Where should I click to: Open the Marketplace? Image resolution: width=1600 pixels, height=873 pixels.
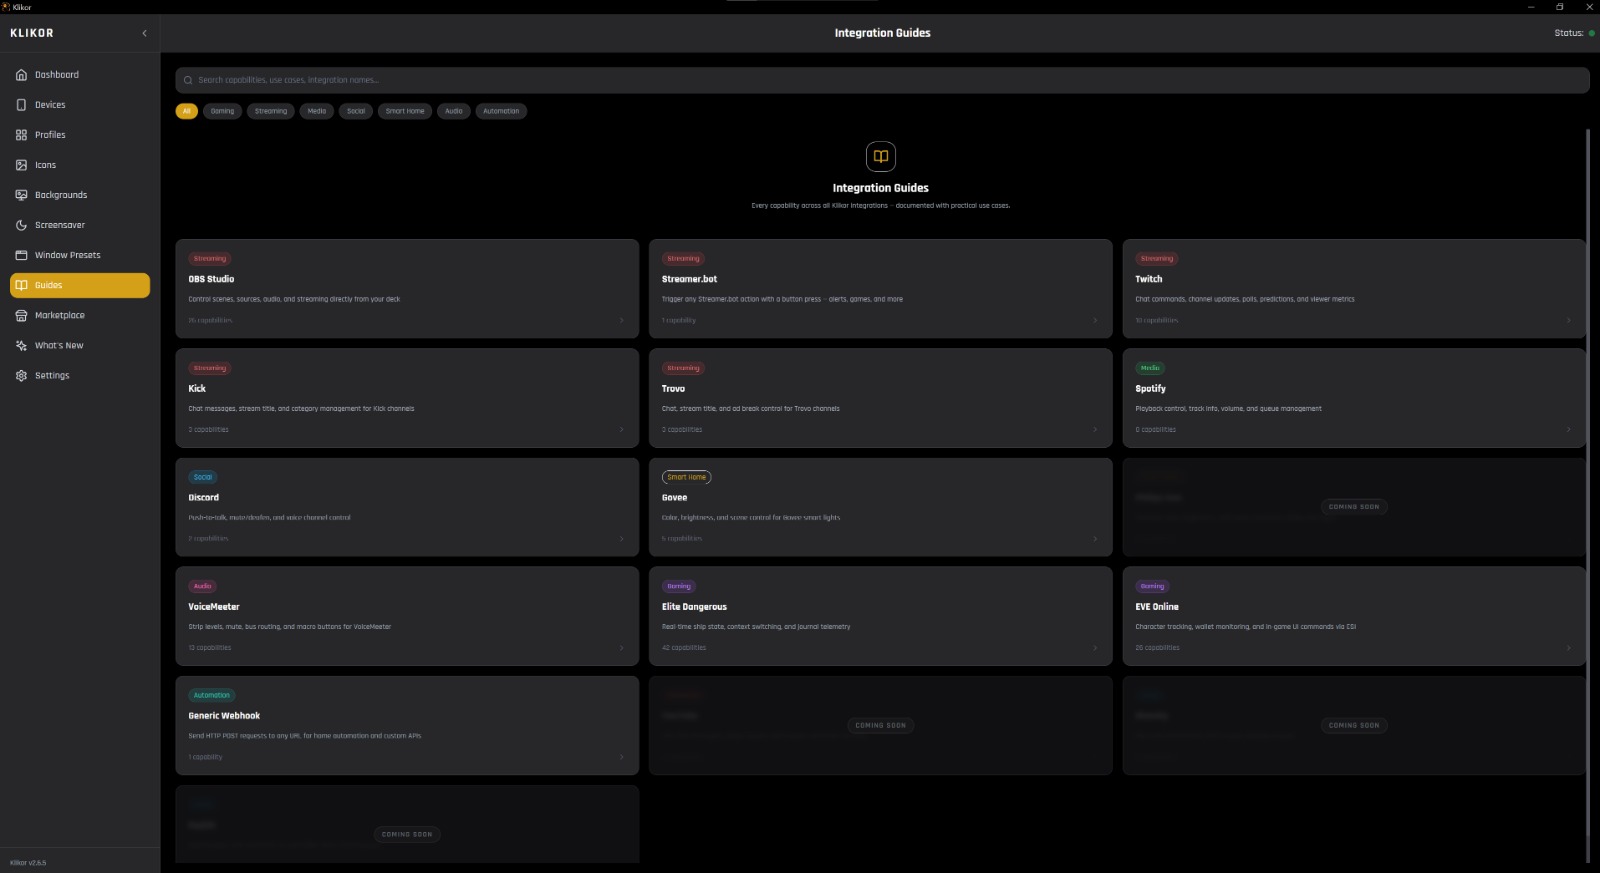pos(80,315)
